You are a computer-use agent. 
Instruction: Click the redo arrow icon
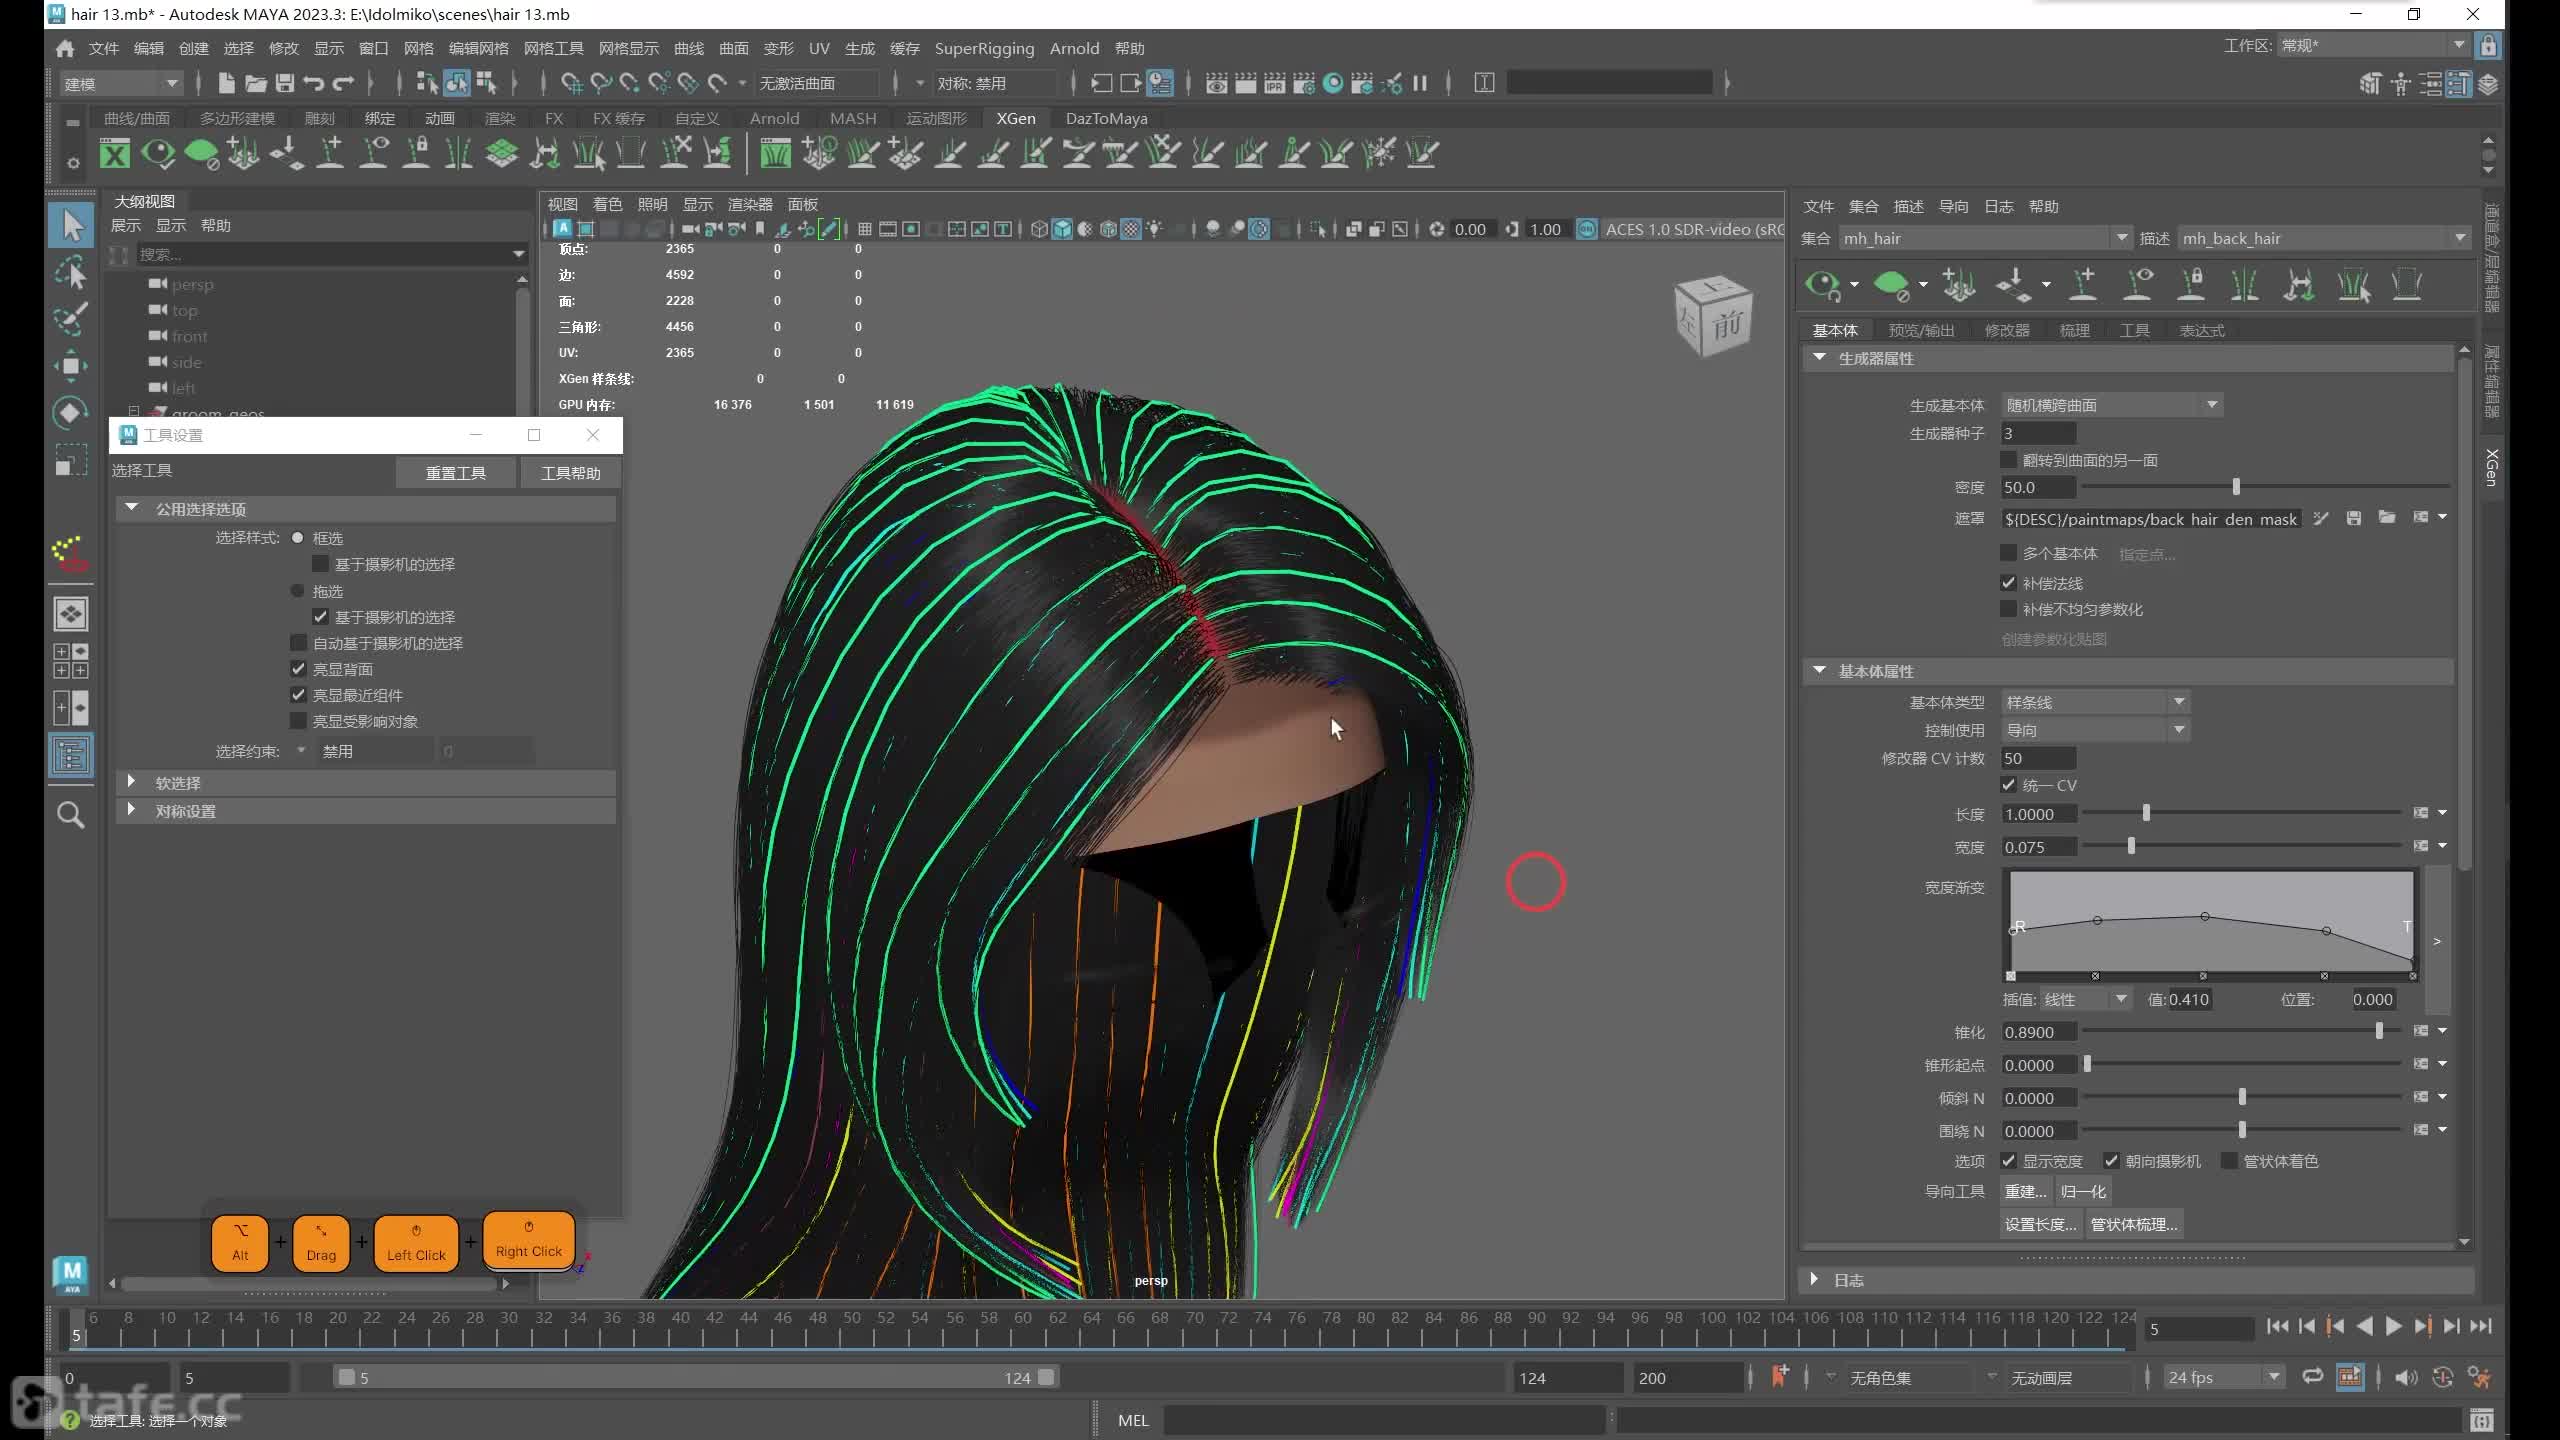(343, 83)
